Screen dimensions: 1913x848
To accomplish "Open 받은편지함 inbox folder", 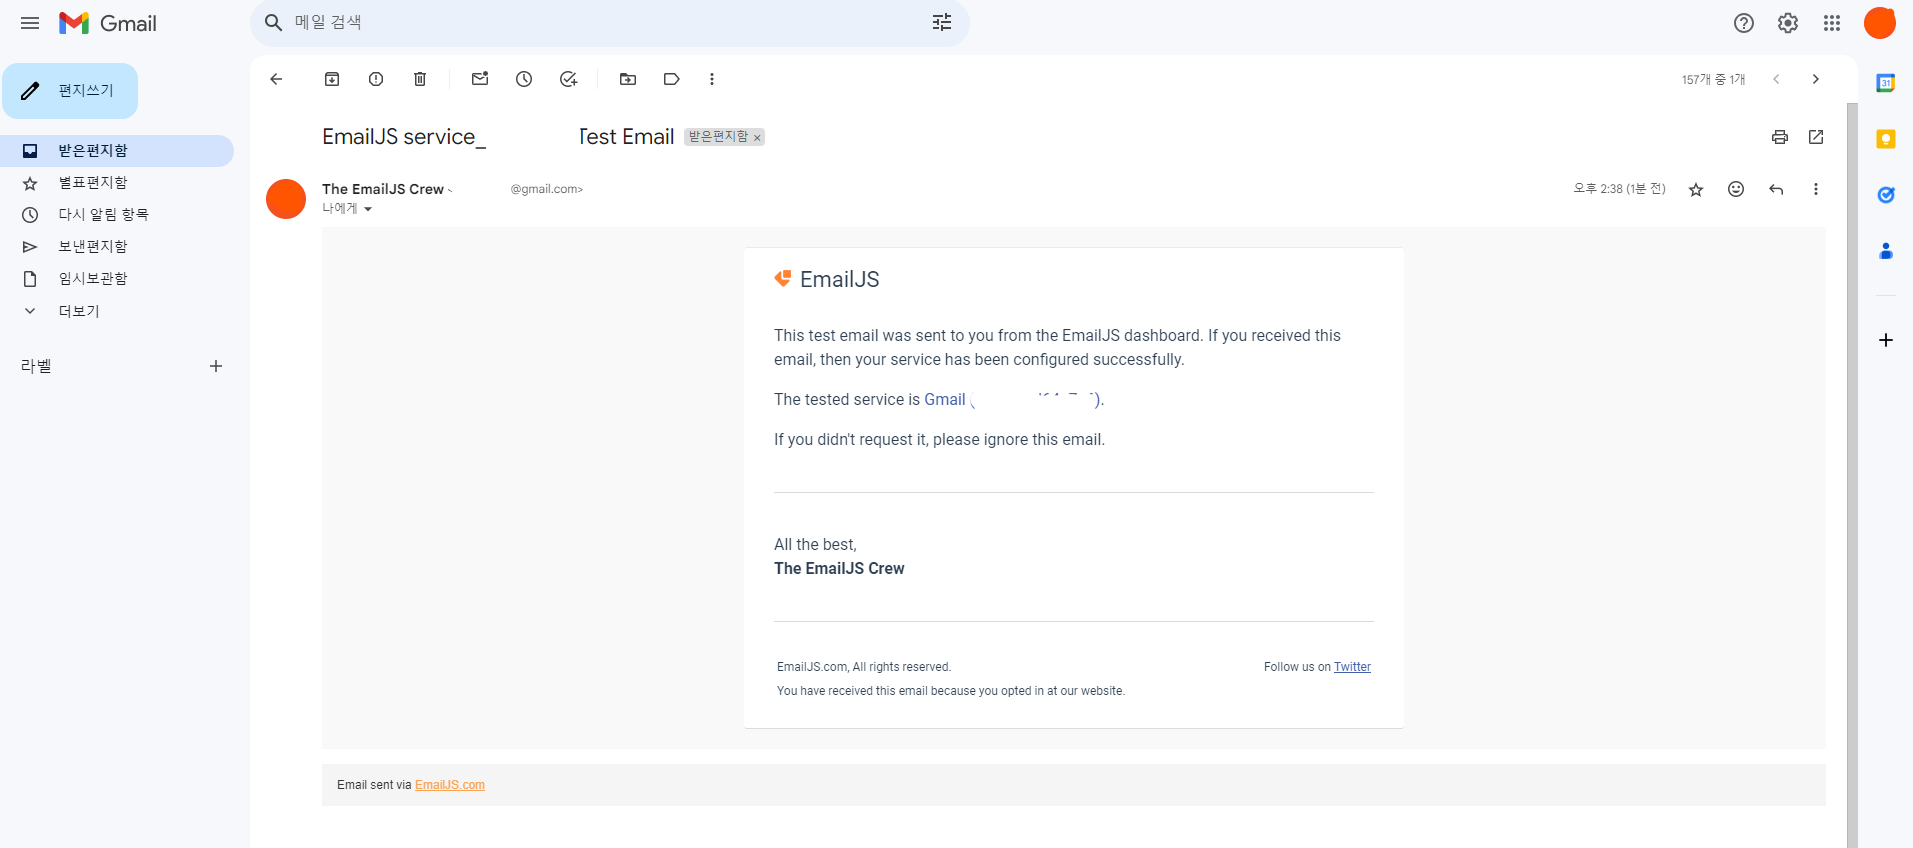I will click(117, 151).
